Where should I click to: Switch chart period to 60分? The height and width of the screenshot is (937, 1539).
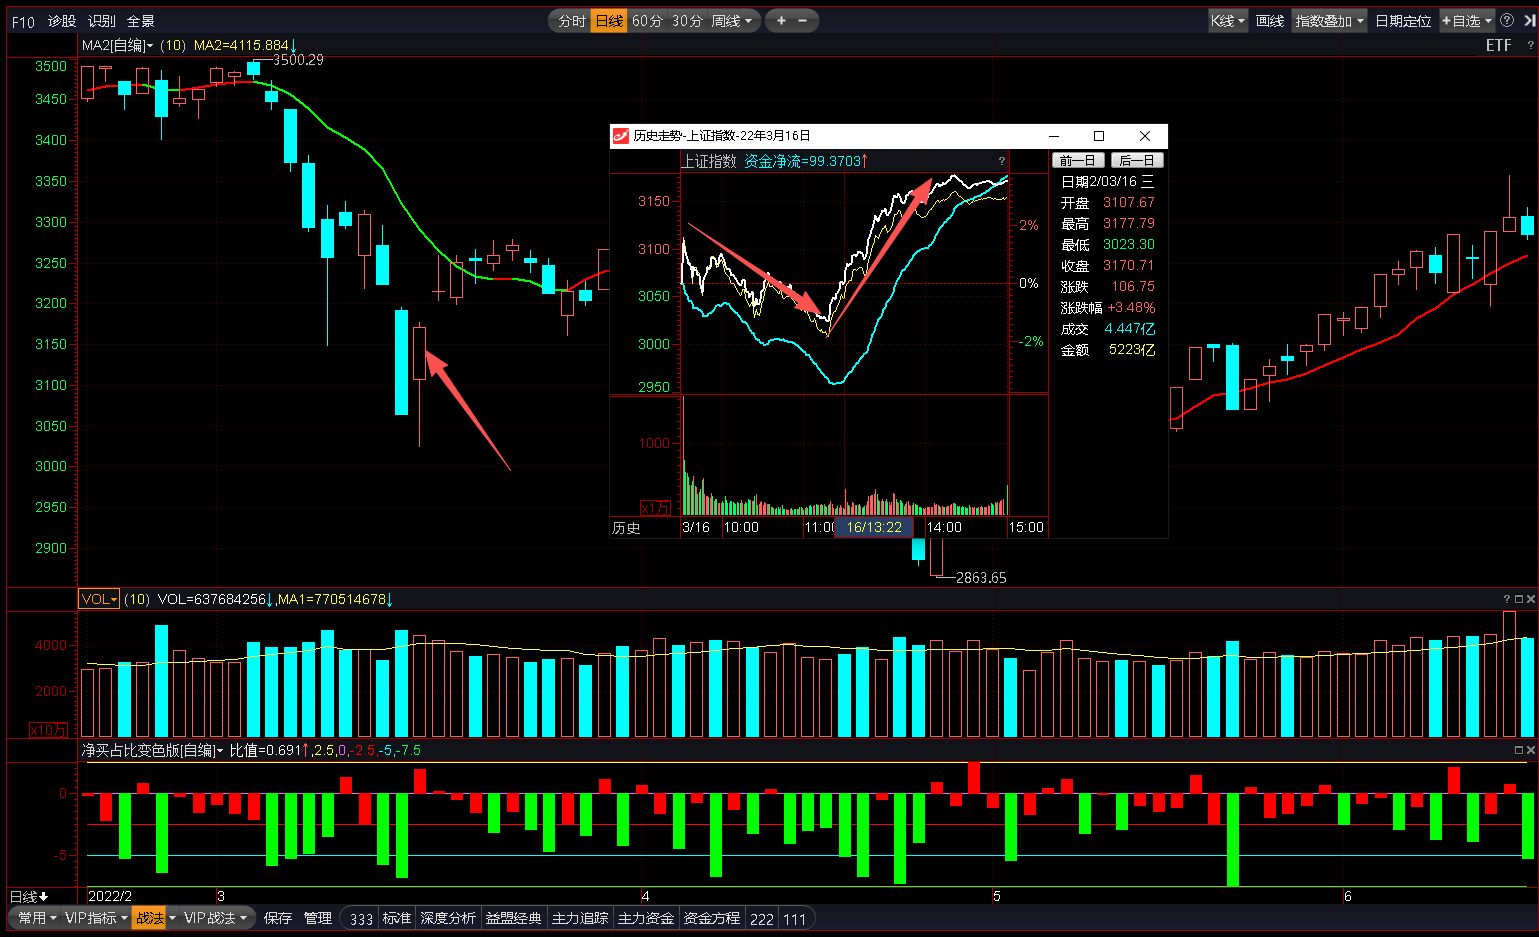[x=647, y=20]
